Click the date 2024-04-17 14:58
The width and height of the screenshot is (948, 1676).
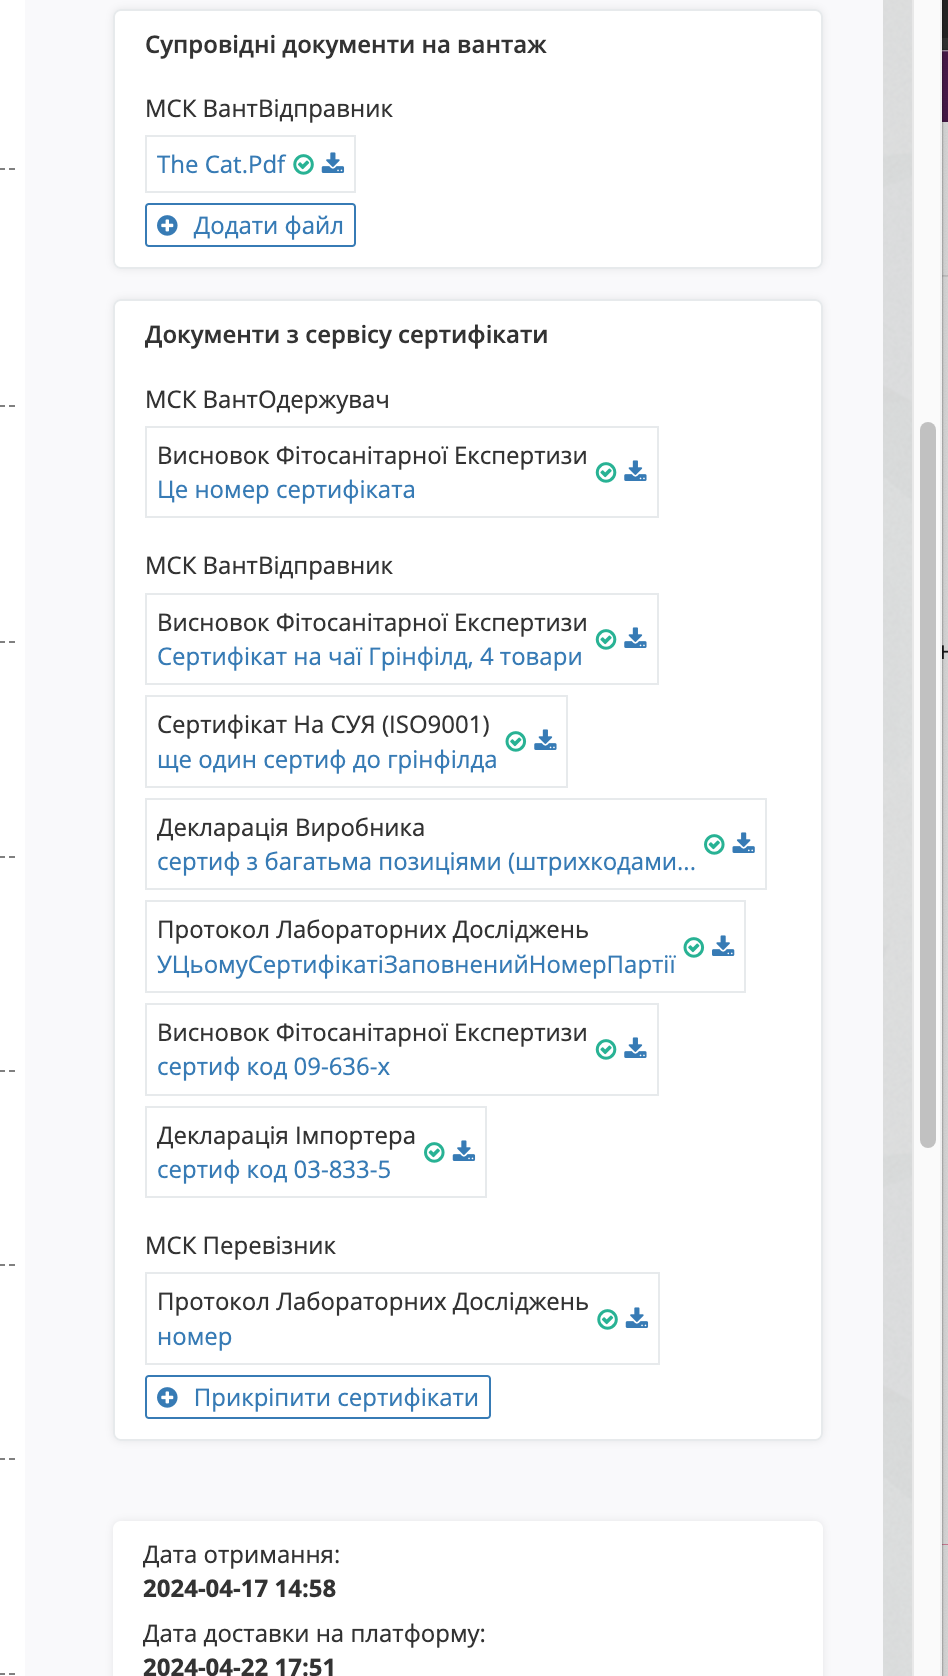[239, 1588]
